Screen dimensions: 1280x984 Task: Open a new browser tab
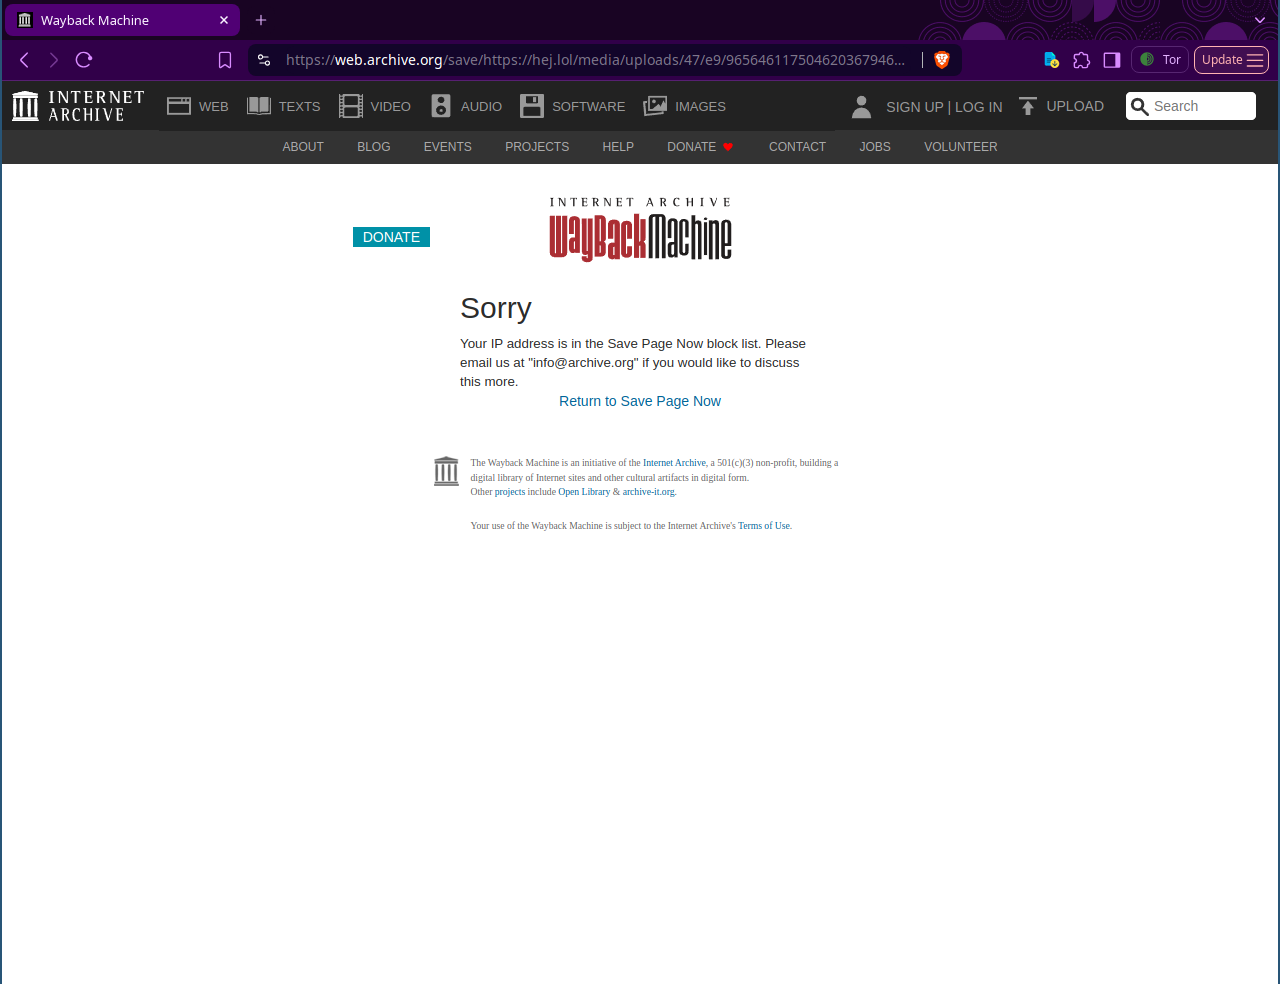tap(261, 20)
